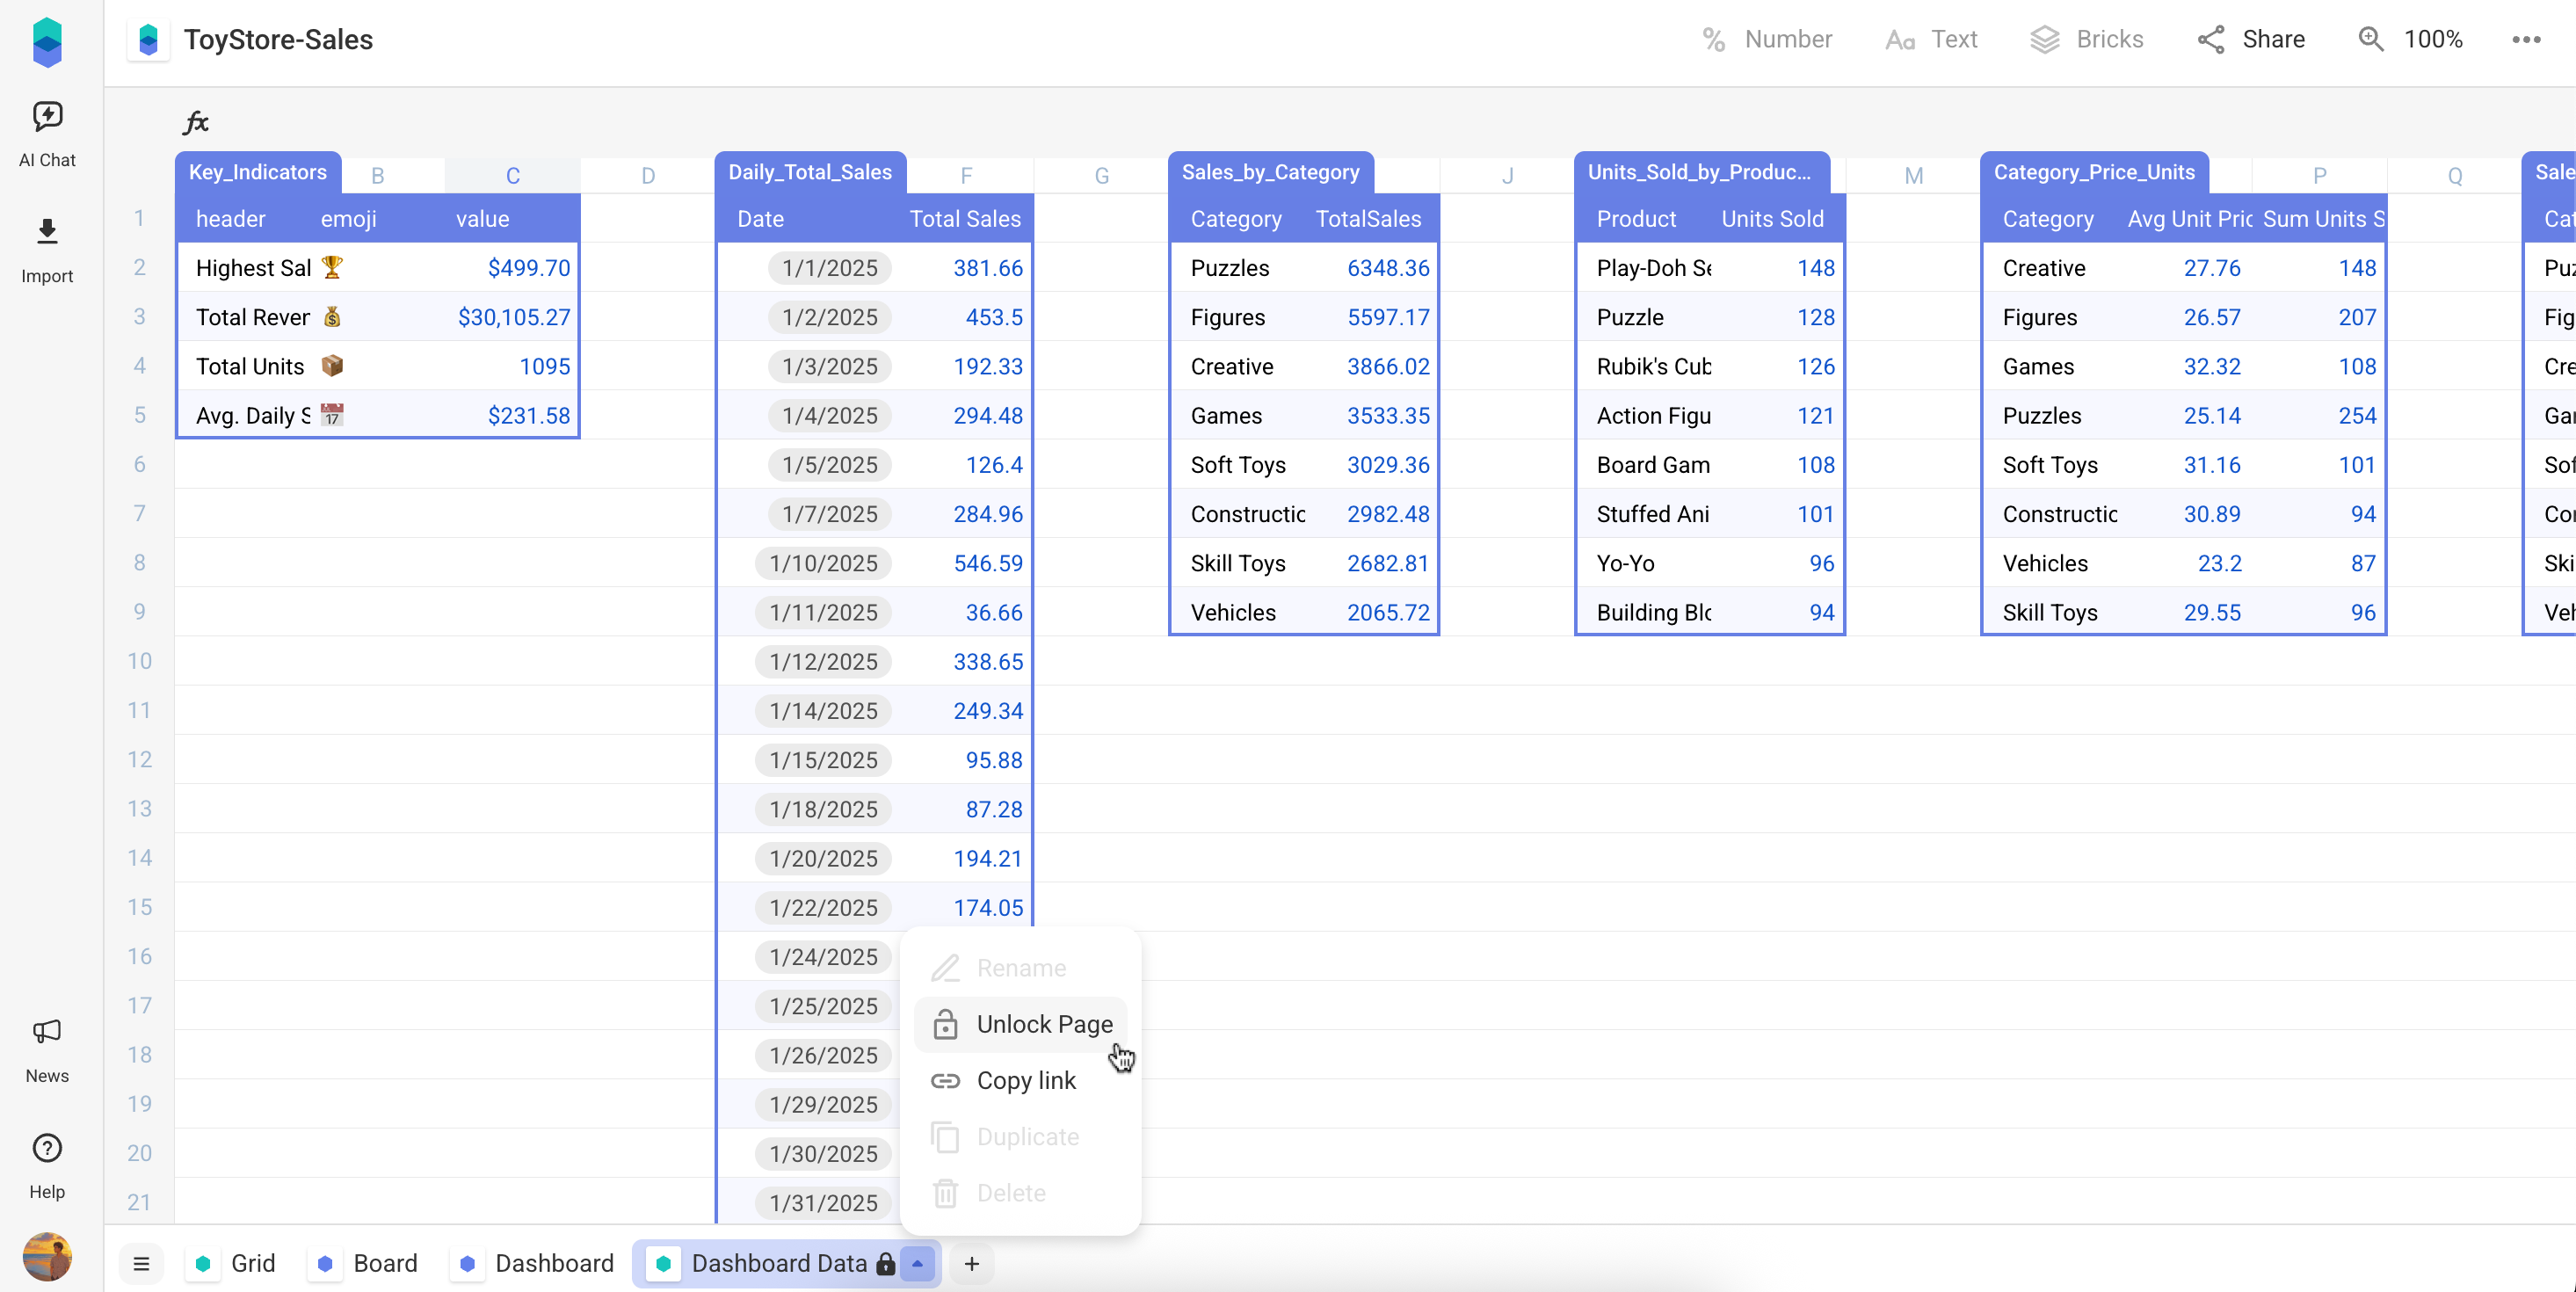Open the more options ellipsis menu
The image size is (2576, 1292).
[2526, 39]
